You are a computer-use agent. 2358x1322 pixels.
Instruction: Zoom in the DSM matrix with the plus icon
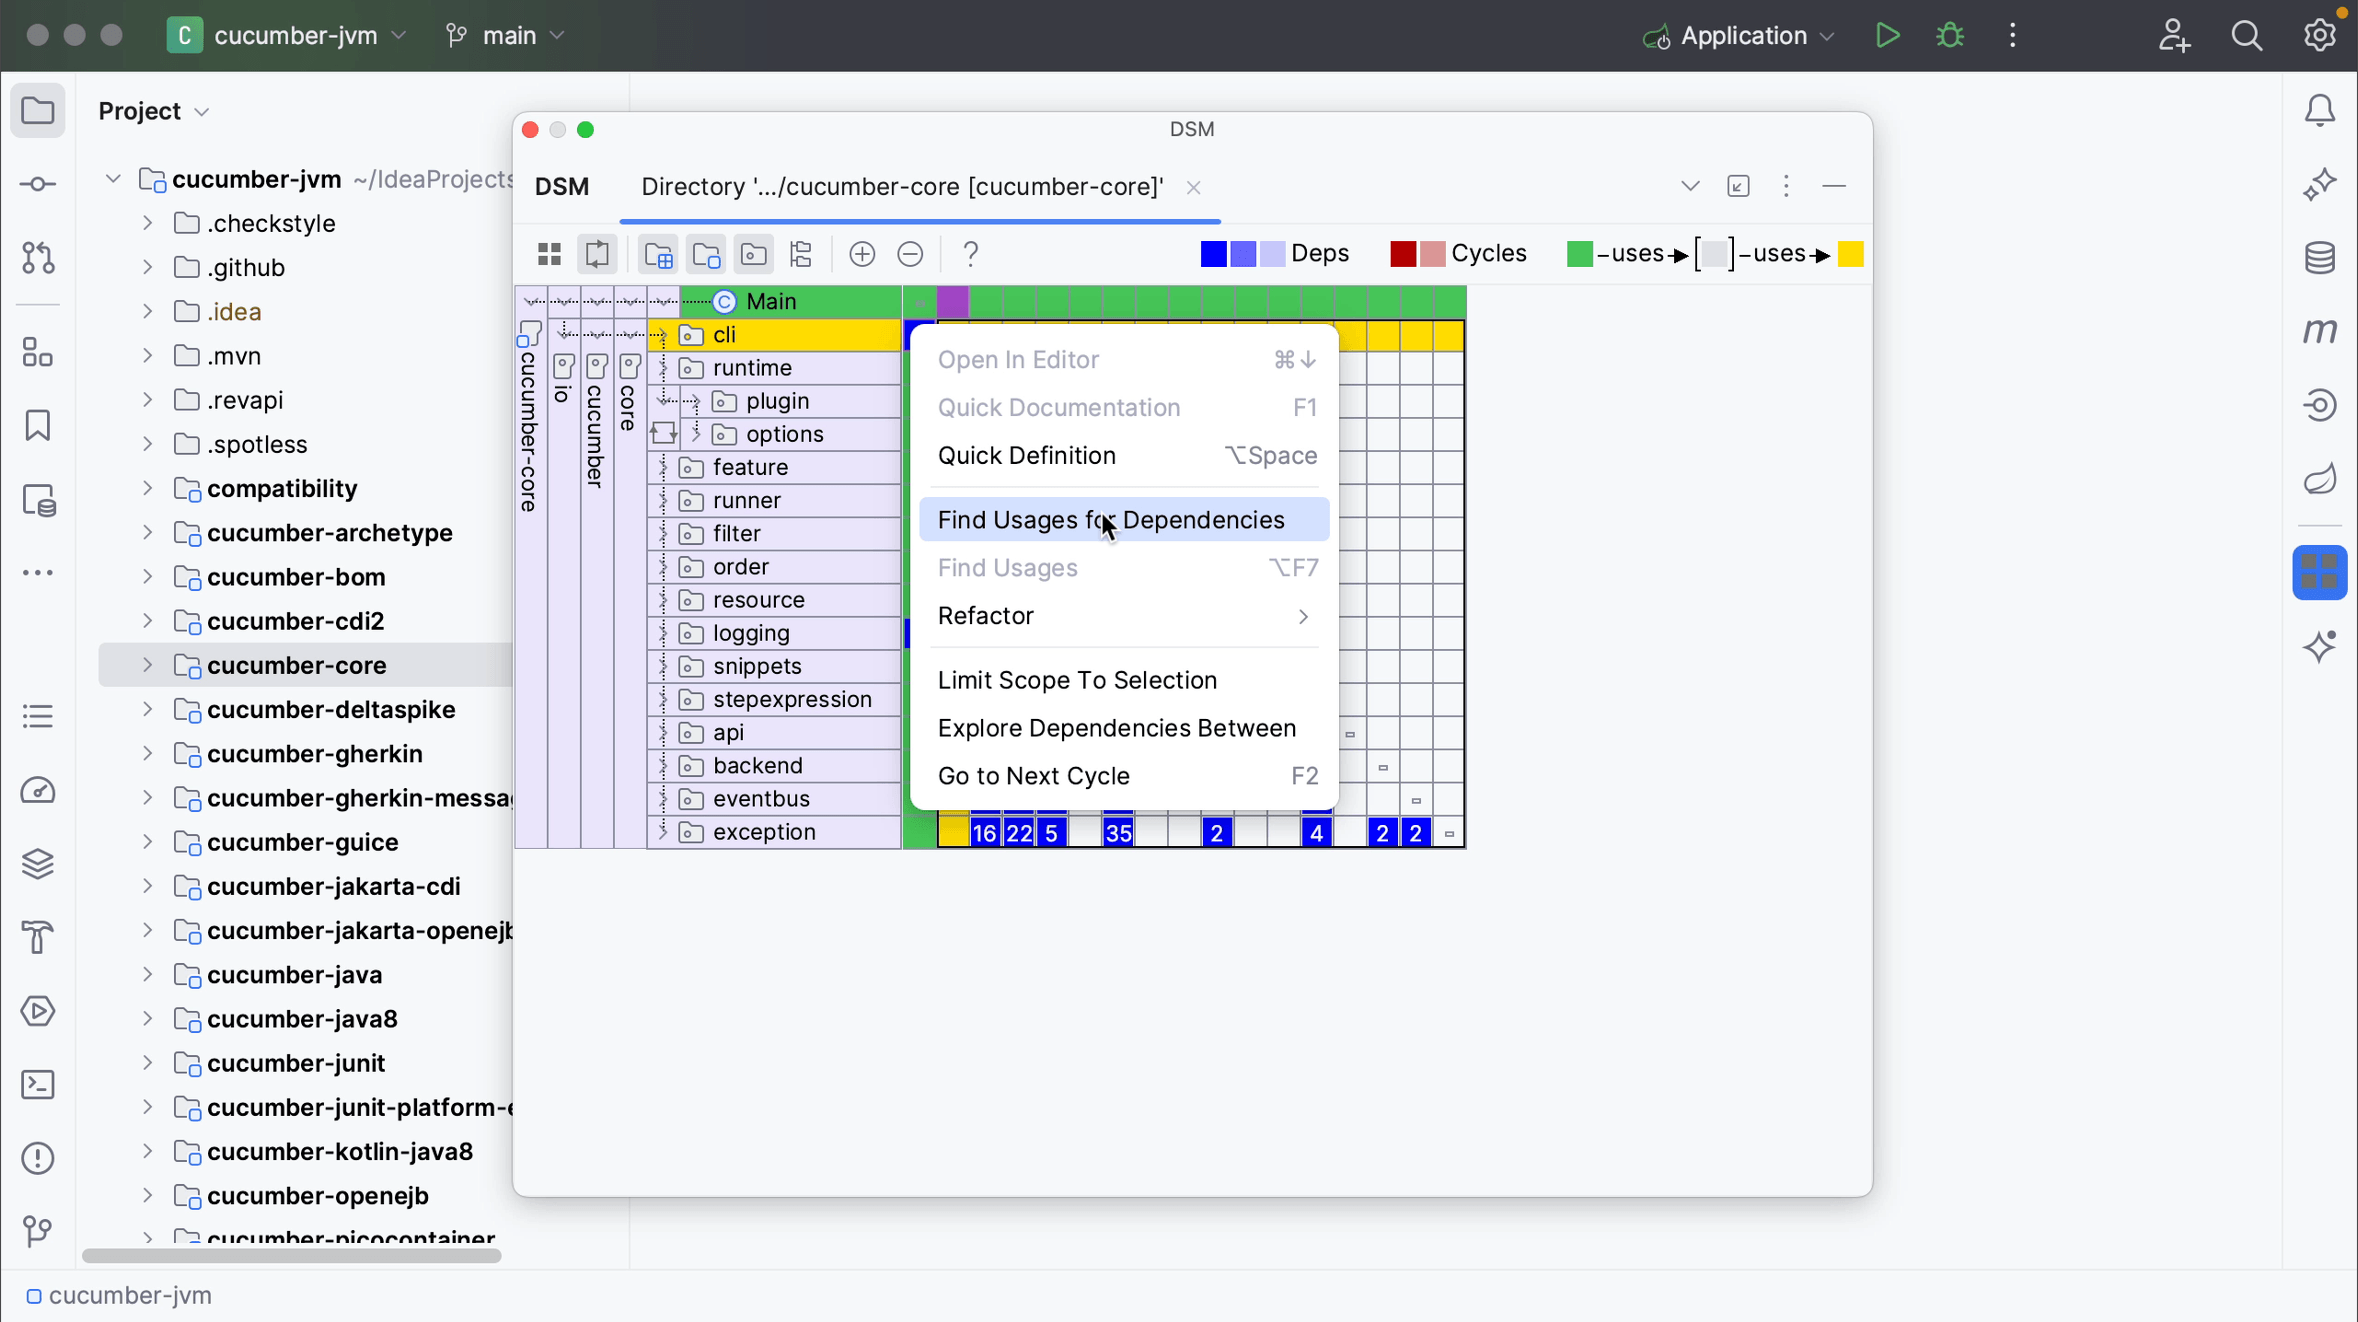coord(860,254)
